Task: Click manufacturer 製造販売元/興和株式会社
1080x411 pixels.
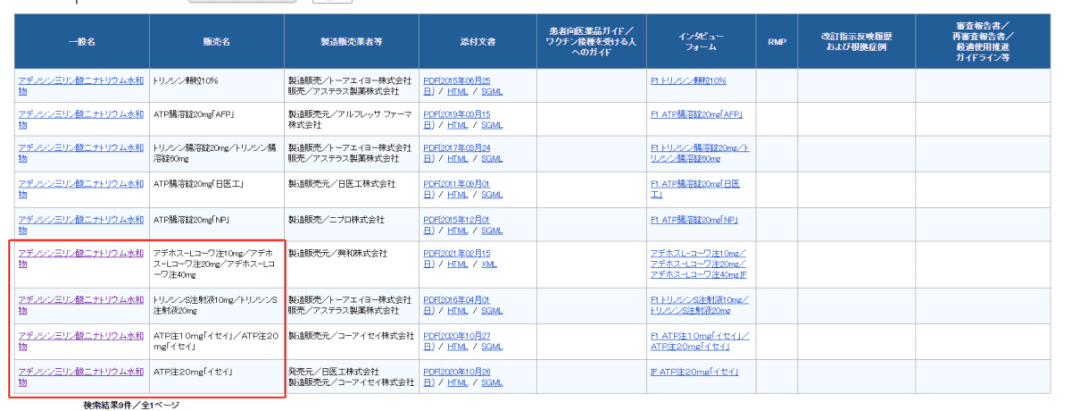Action: pyautogui.click(x=338, y=253)
